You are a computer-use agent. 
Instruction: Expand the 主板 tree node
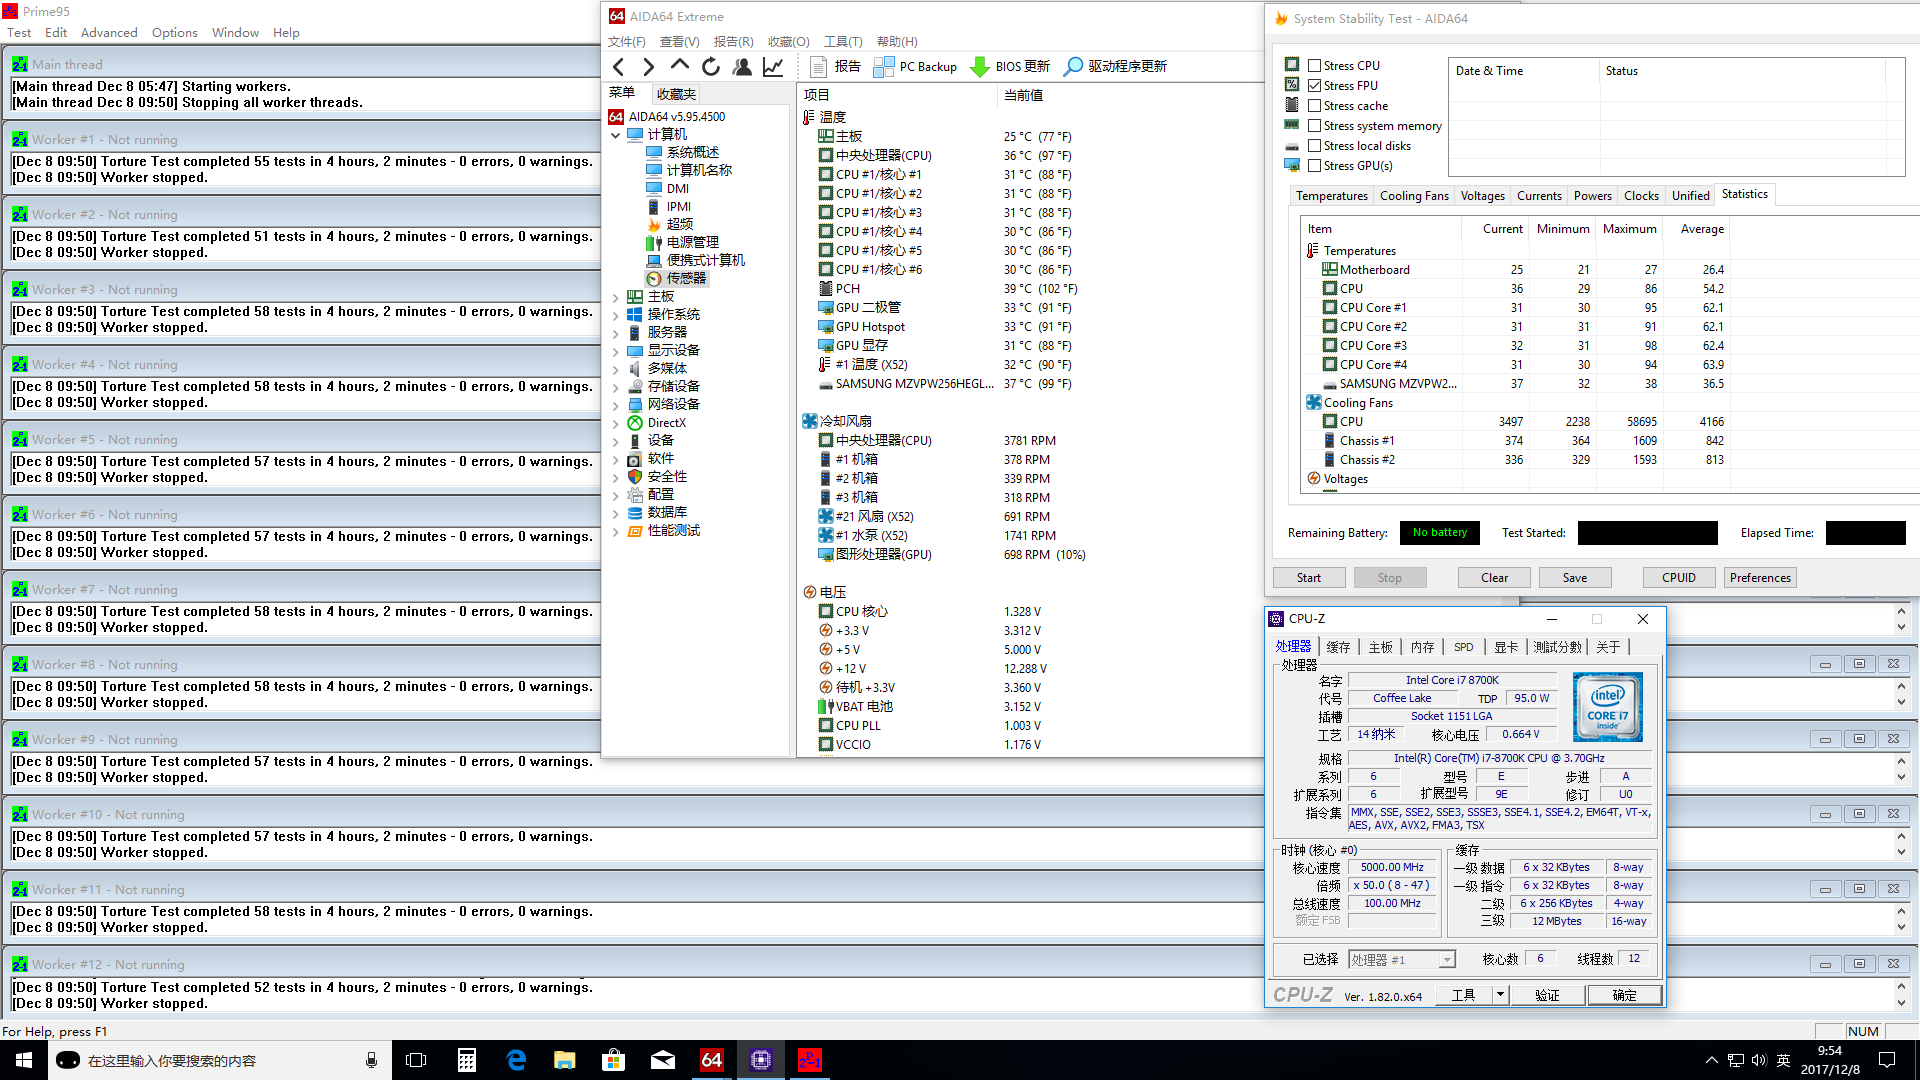[616, 297]
